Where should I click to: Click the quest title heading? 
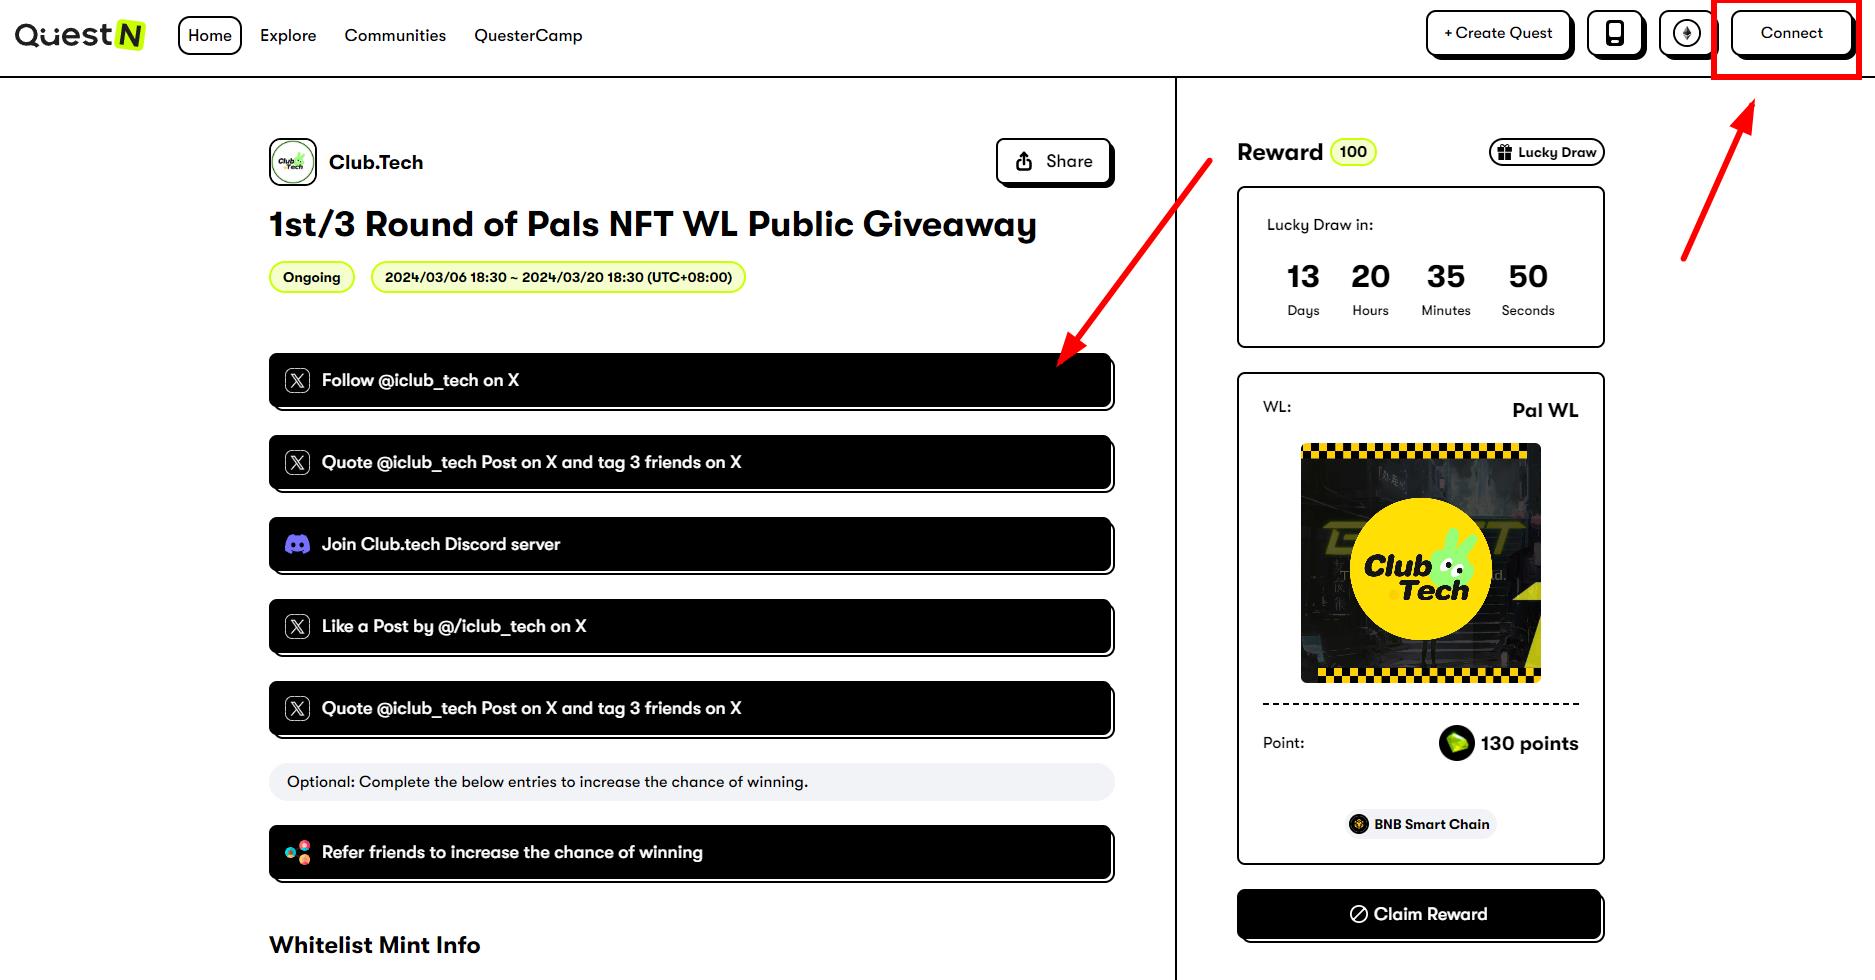tap(652, 224)
